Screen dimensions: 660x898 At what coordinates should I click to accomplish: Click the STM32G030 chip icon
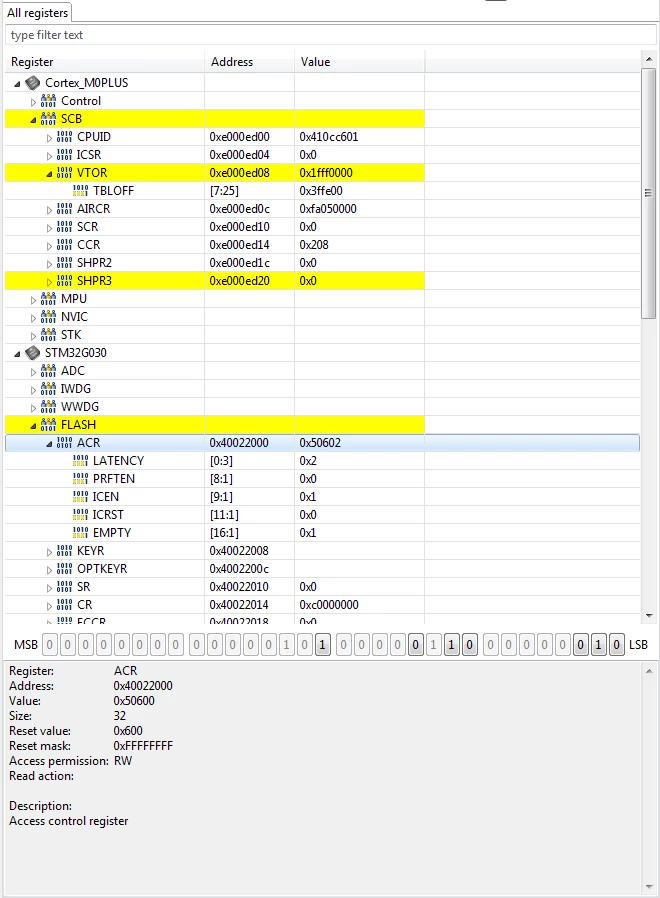[x=33, y=353]
